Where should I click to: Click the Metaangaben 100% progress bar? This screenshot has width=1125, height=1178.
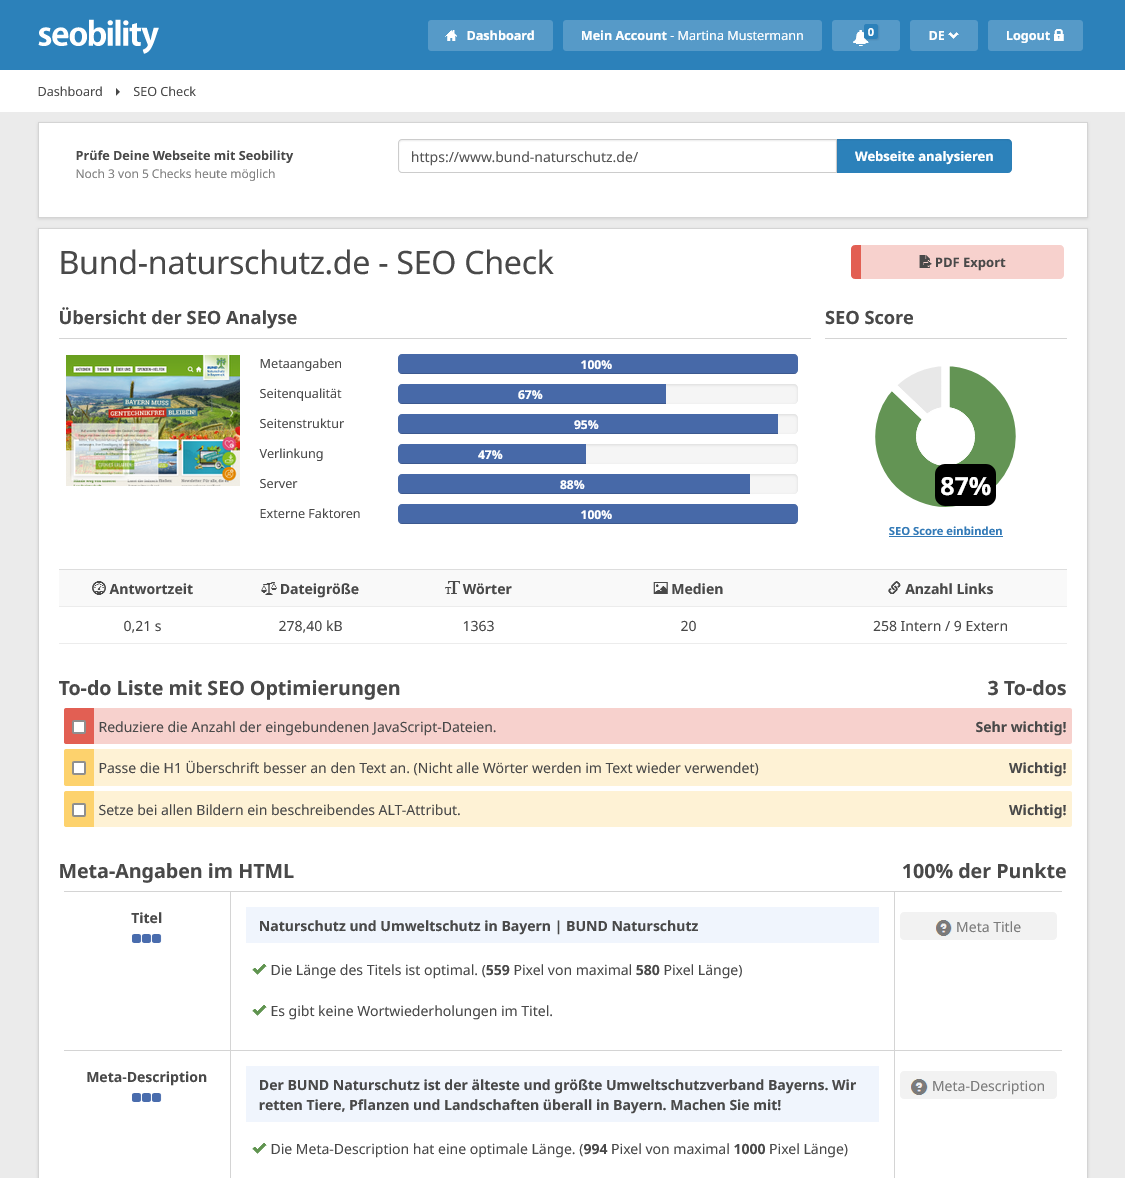597,364
